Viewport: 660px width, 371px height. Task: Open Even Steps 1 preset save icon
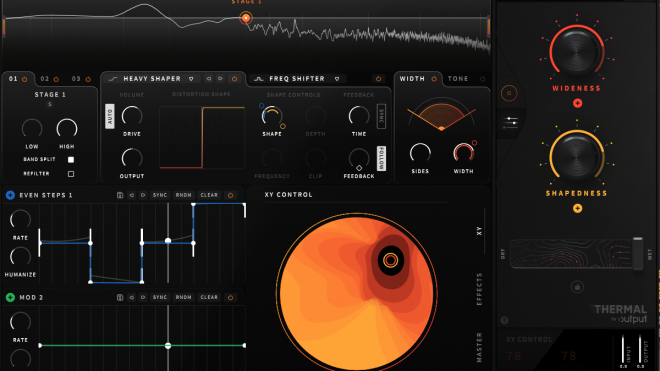pos(120,195)
